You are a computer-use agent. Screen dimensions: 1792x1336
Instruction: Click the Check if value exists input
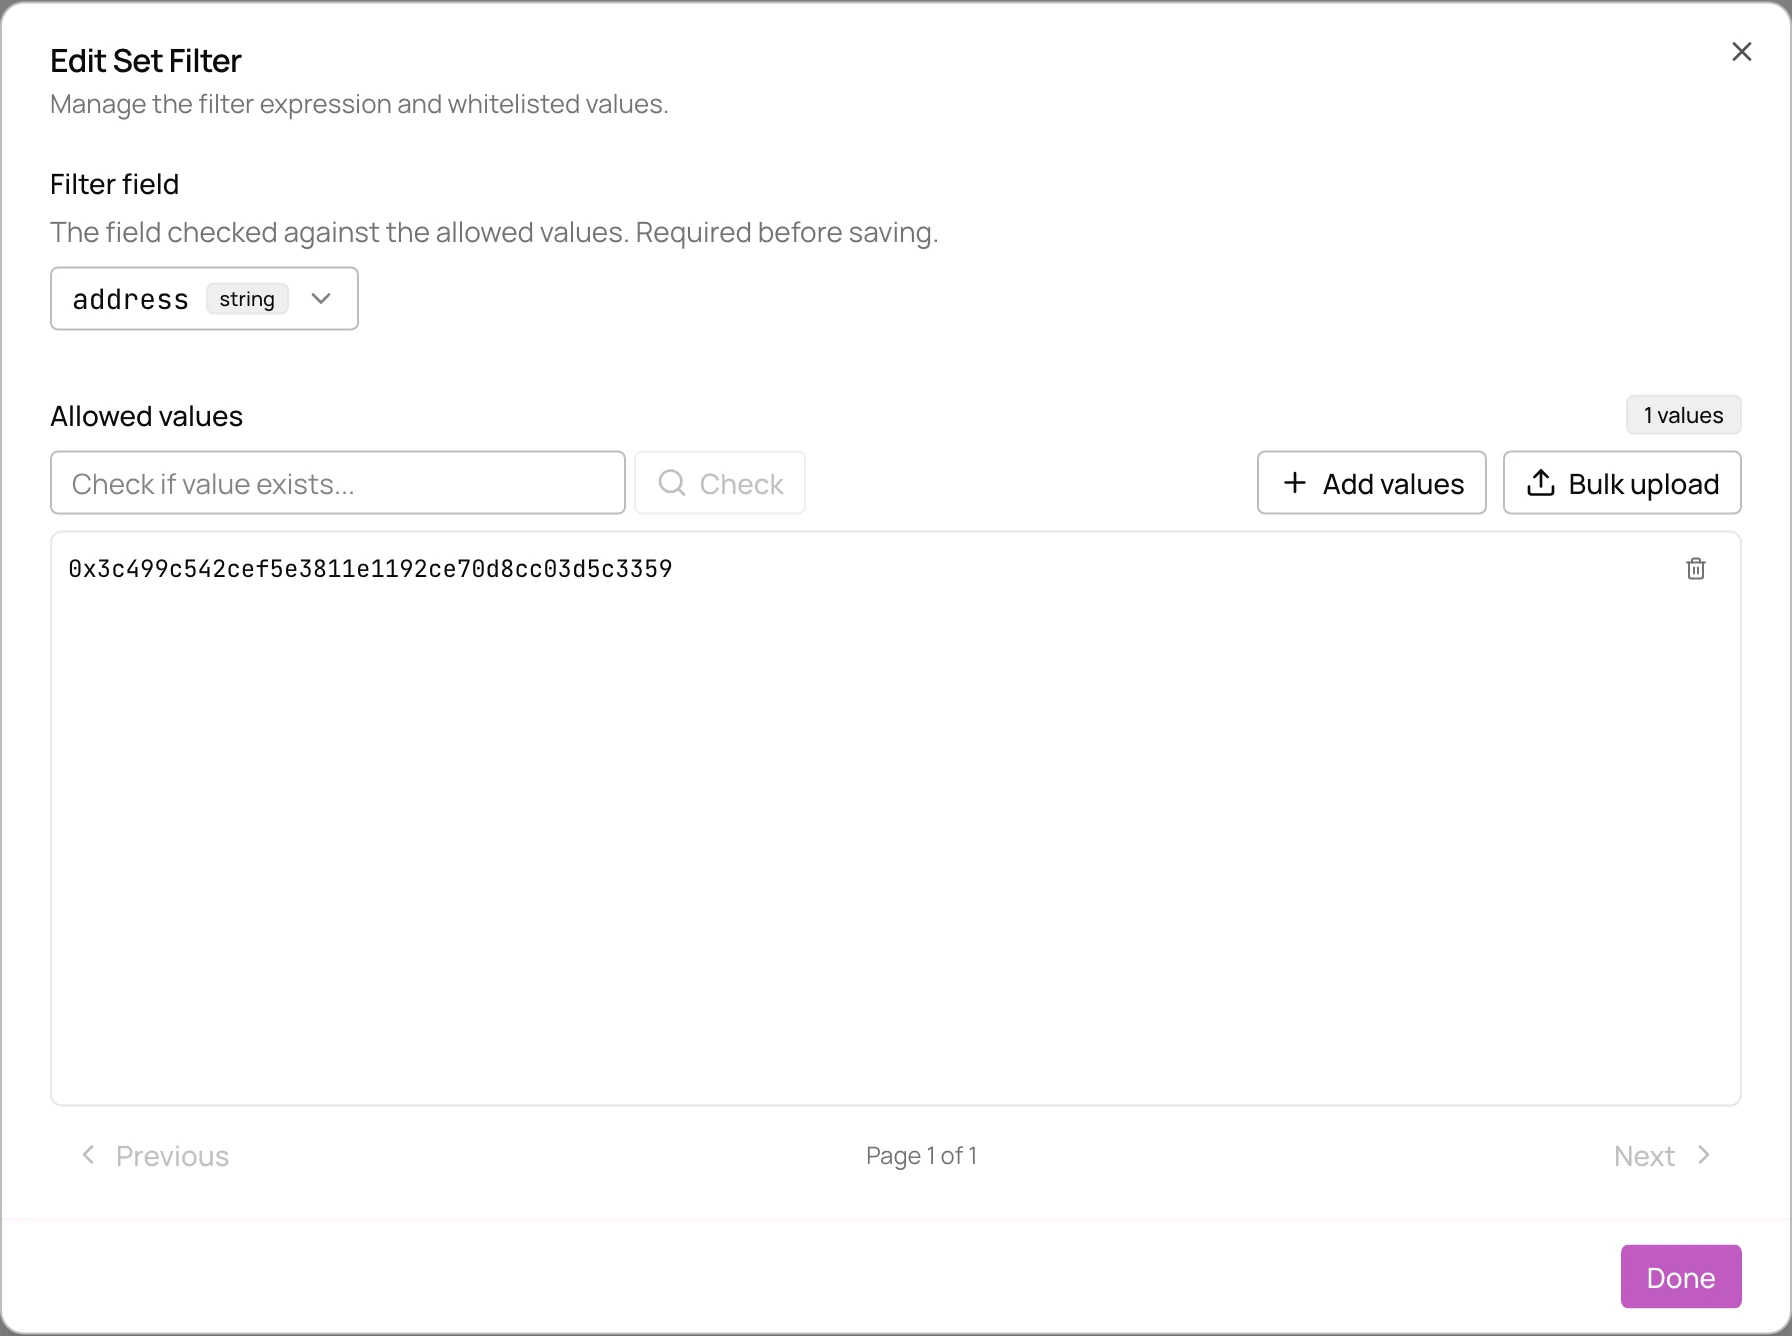[338, 483]
